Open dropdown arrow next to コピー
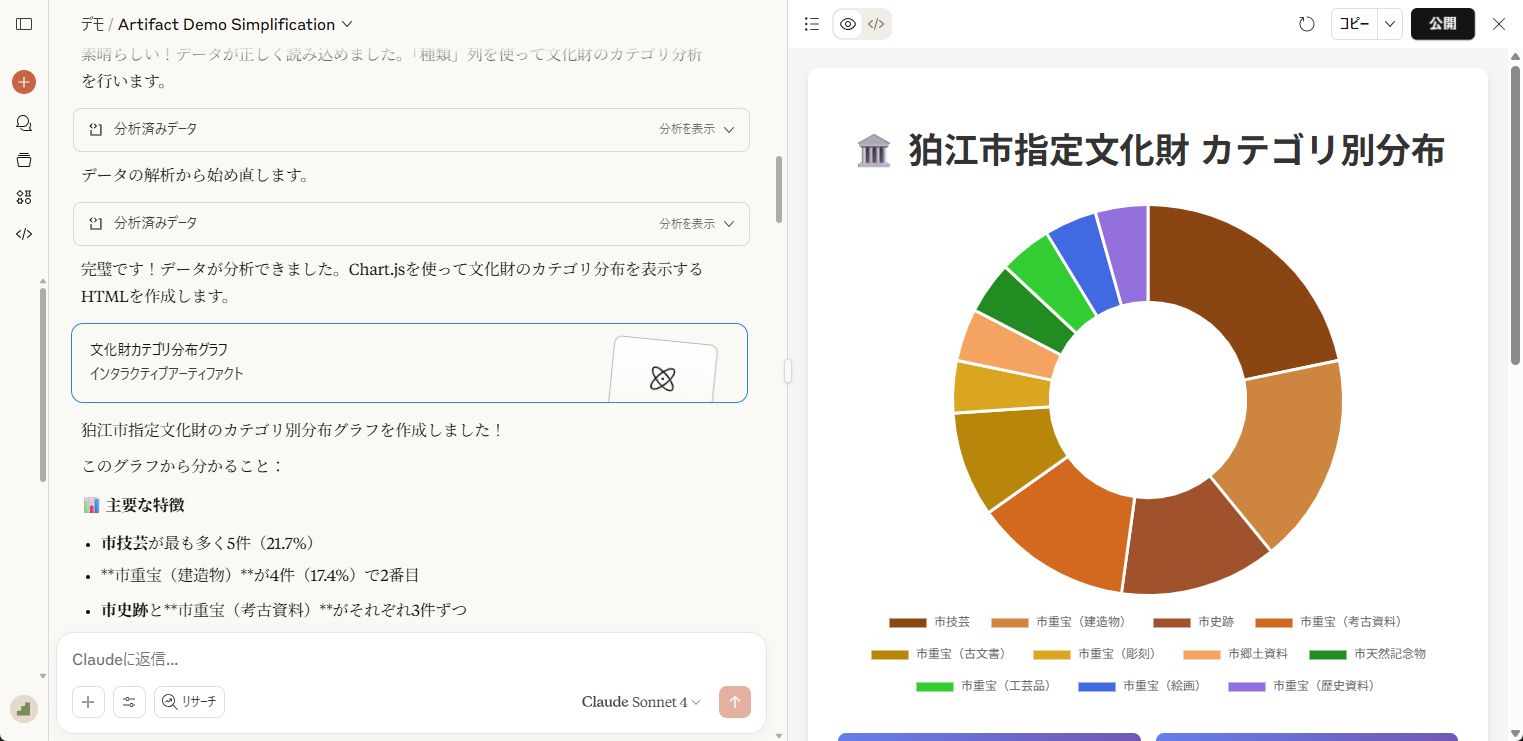1523x741 pixels. click(1390, 24)
